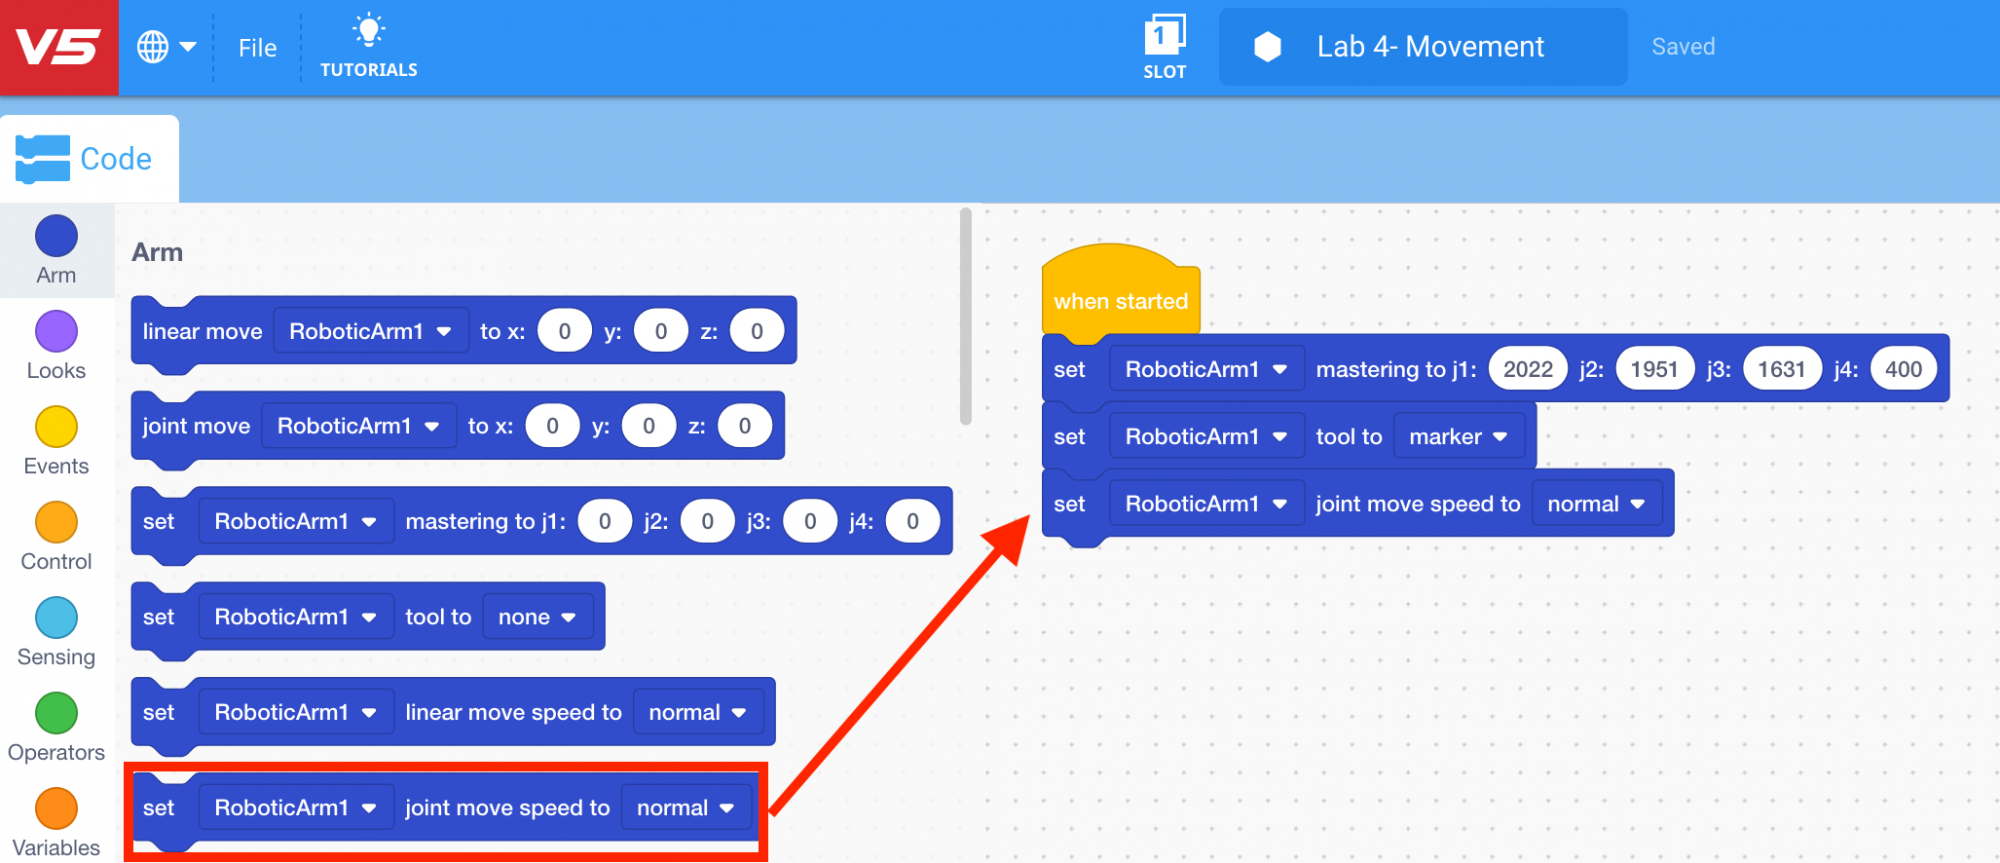Screen dimensions: 2000x863
Task: Expand the marker tool dropdown in workspace
Action: (x=1458, y=437)
